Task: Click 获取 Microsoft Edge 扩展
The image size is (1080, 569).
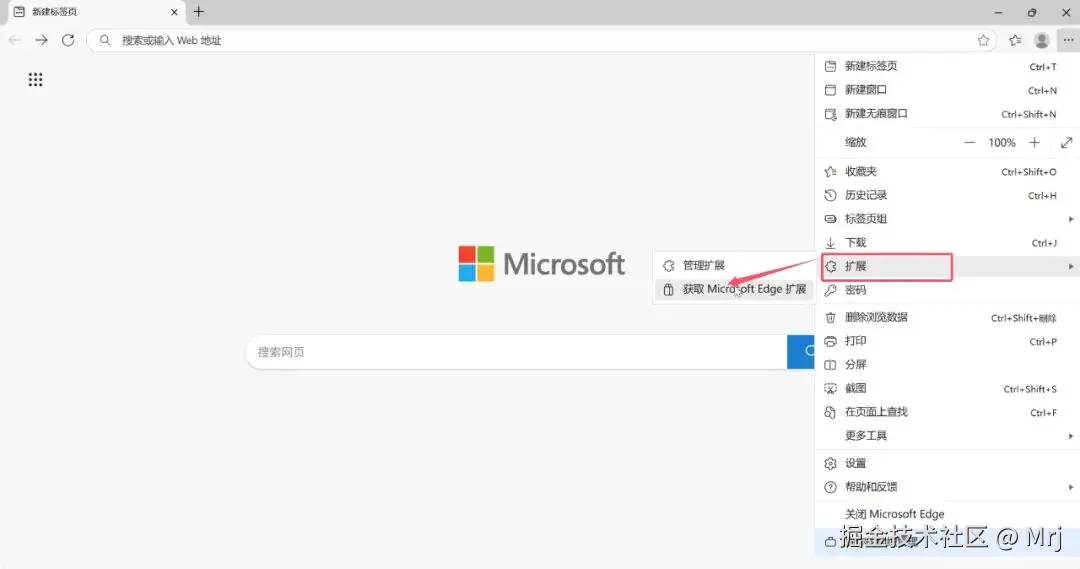Action: (x=734, y=289)
